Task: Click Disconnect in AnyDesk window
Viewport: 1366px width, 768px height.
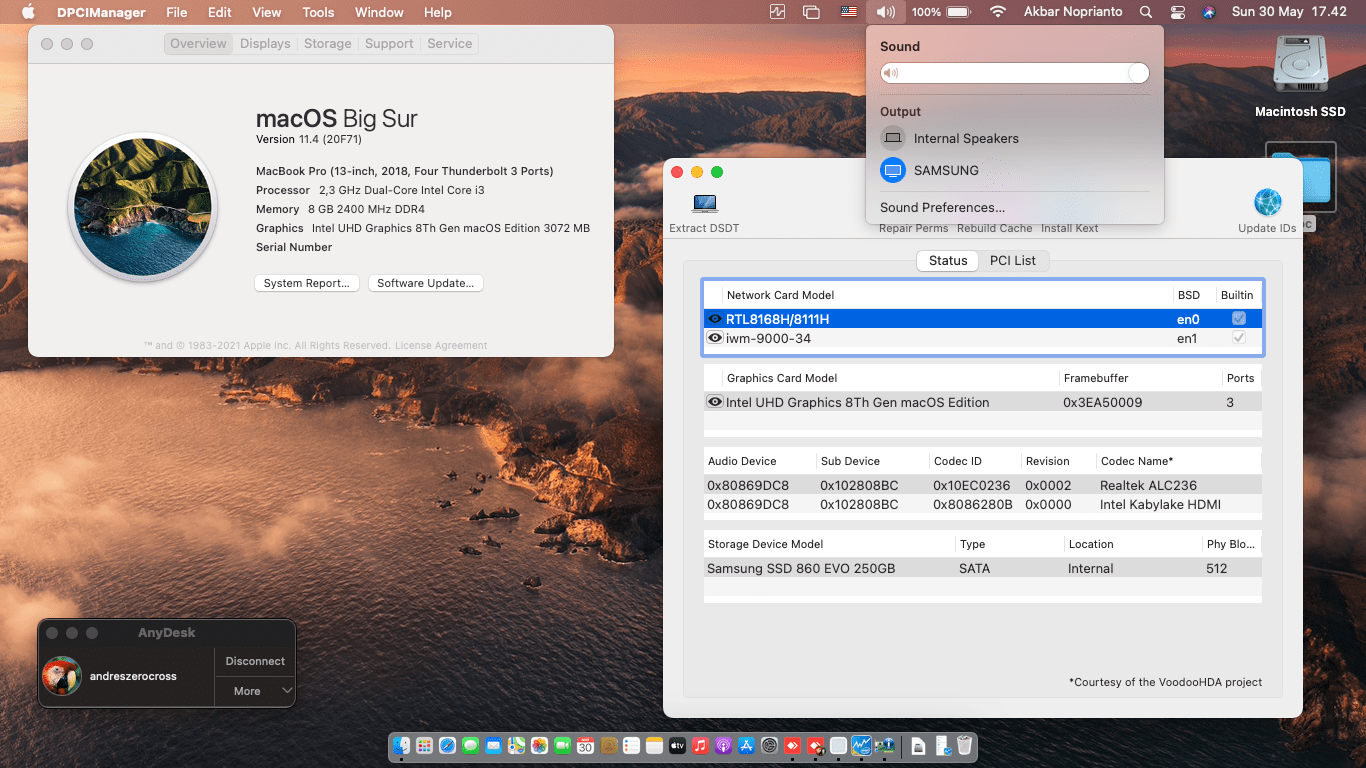Action: (x=255, y=661)
